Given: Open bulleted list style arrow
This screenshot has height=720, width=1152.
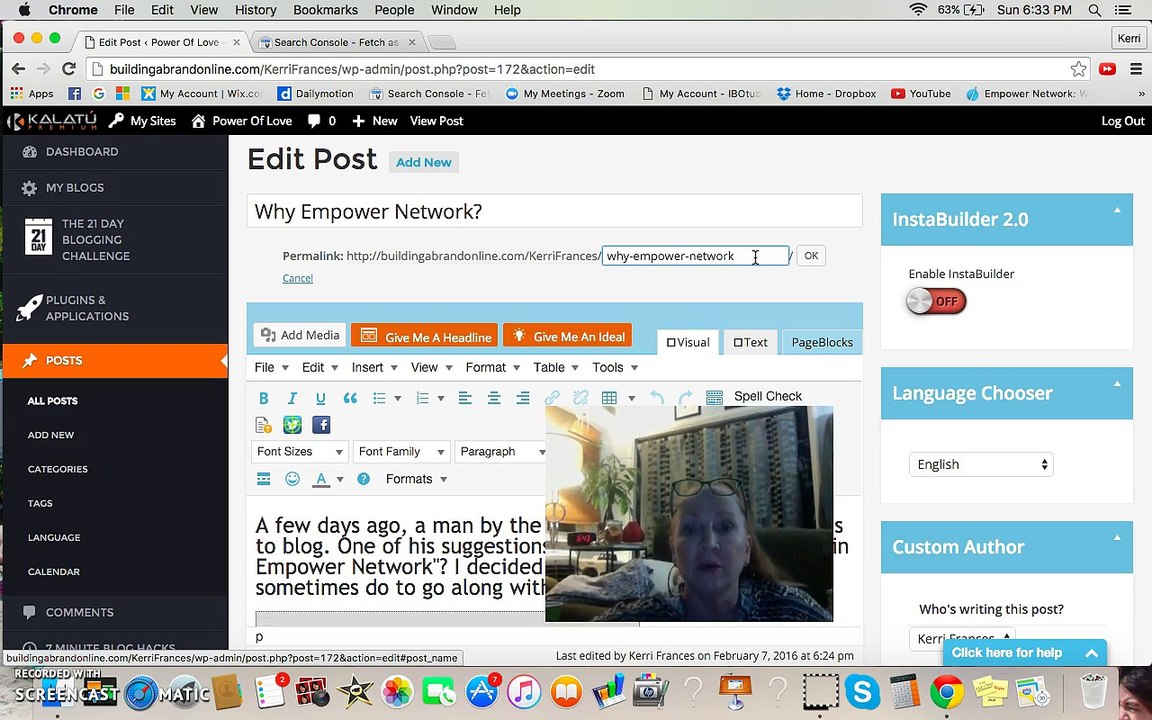Looking at the screenshot, I should 397,398.
